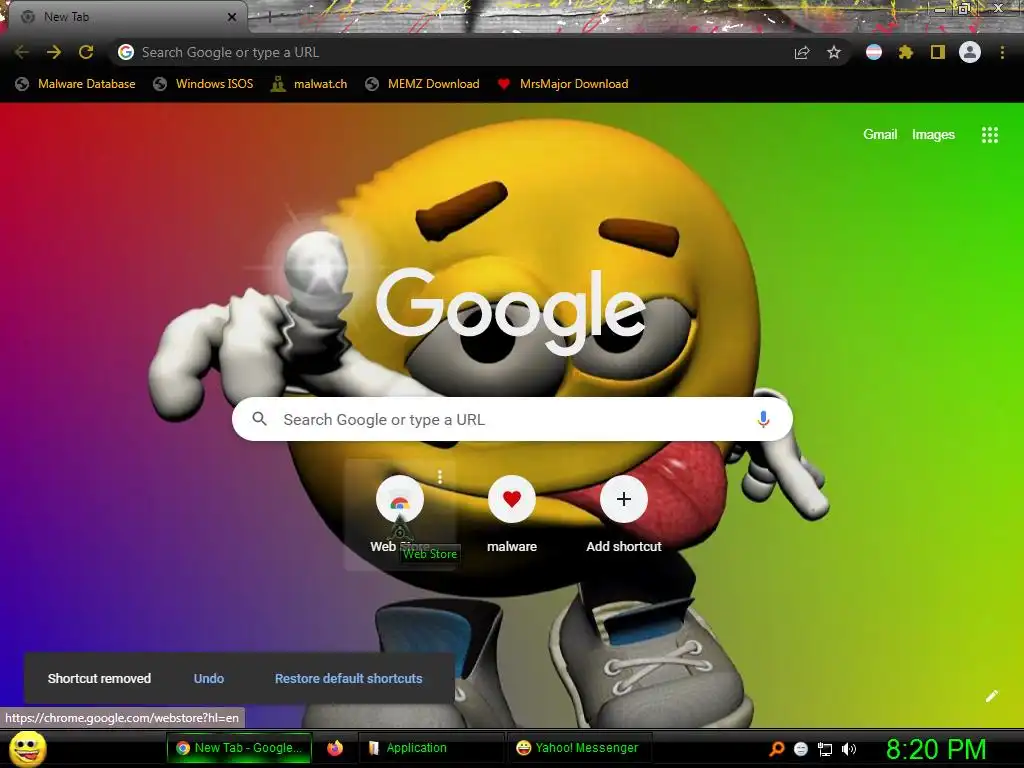
Task: Click the 8:20 PM clock
Action: pyautogui.click(x=936, y=749)
